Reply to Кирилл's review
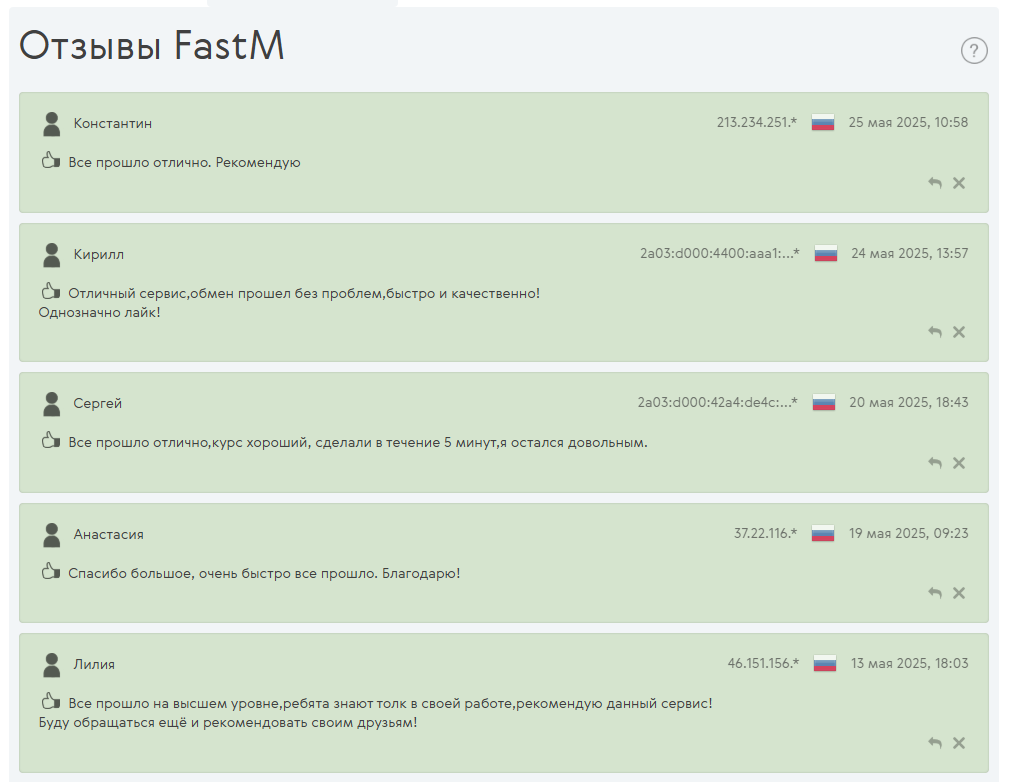The width and height of the screenshot is (1009, 782). click(x=935, y=332)
